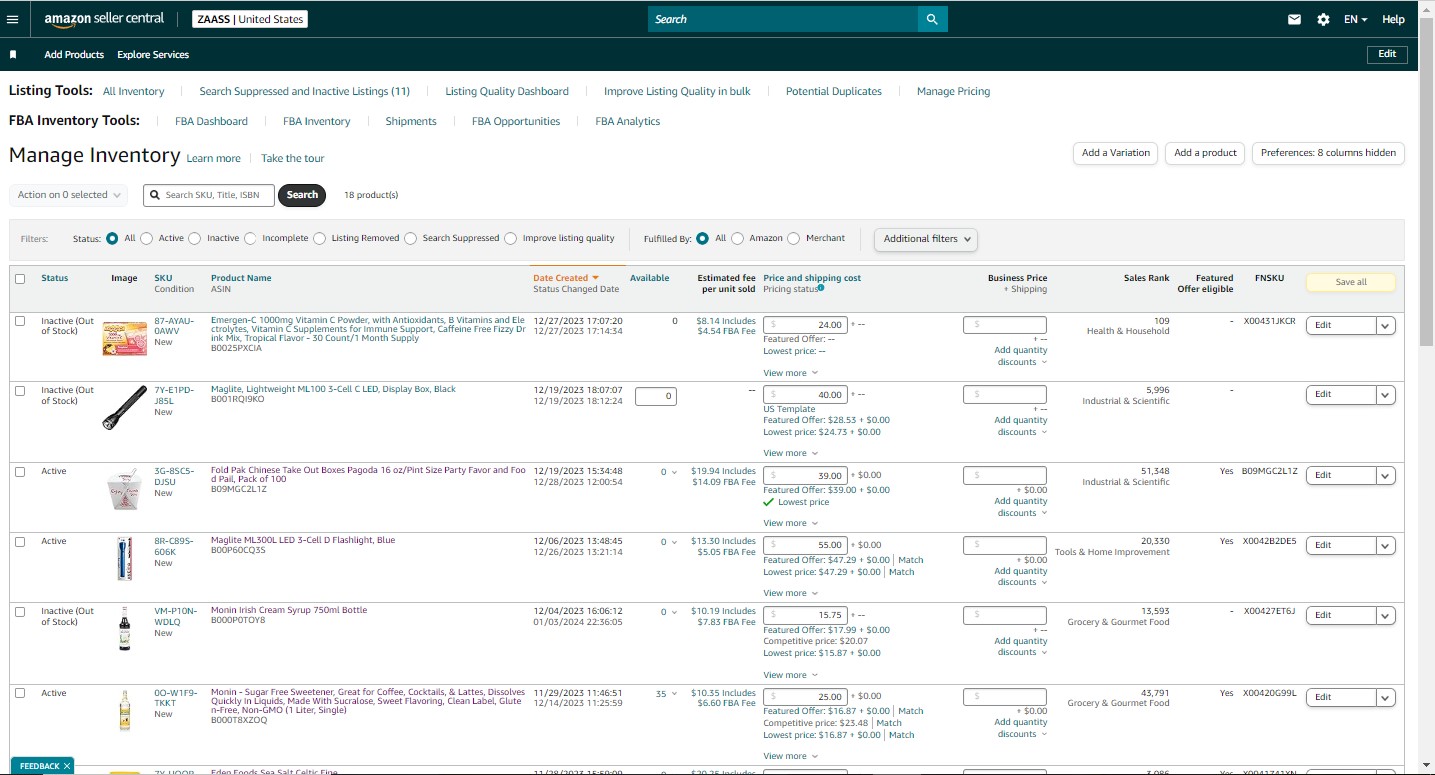This screenshot has height=775, width=1435.
Task: Click the Save all button
Action: click(x=1351, y=282)
